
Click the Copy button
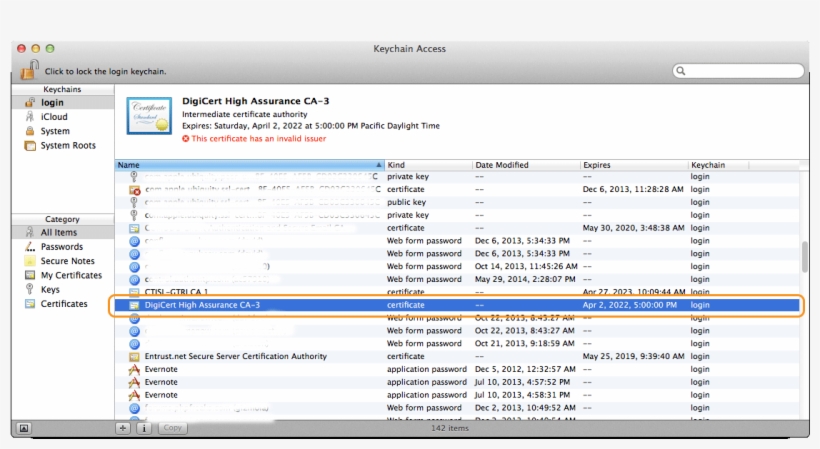pos(172,428)
